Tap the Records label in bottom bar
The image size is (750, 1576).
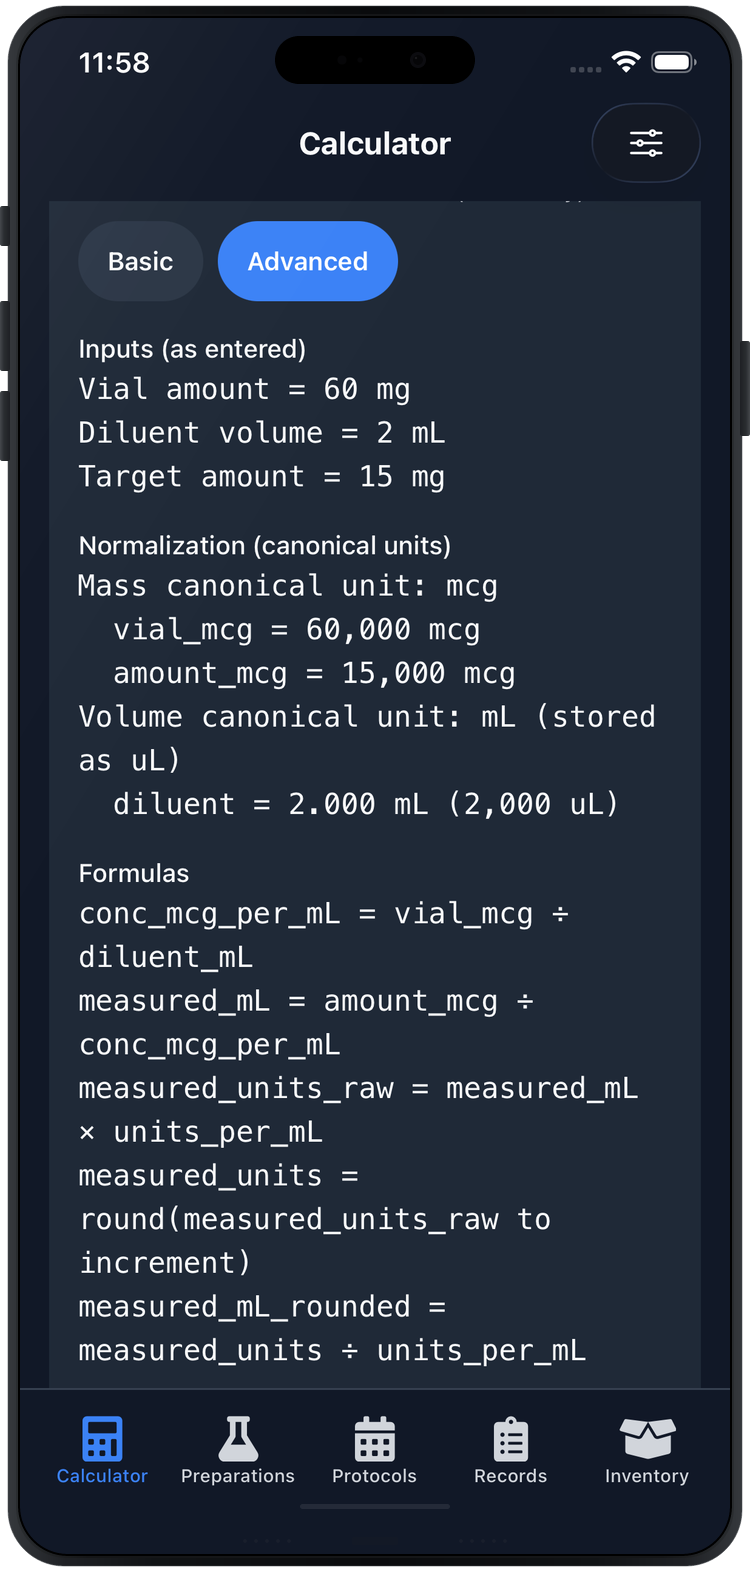[x=510, y=1475]
